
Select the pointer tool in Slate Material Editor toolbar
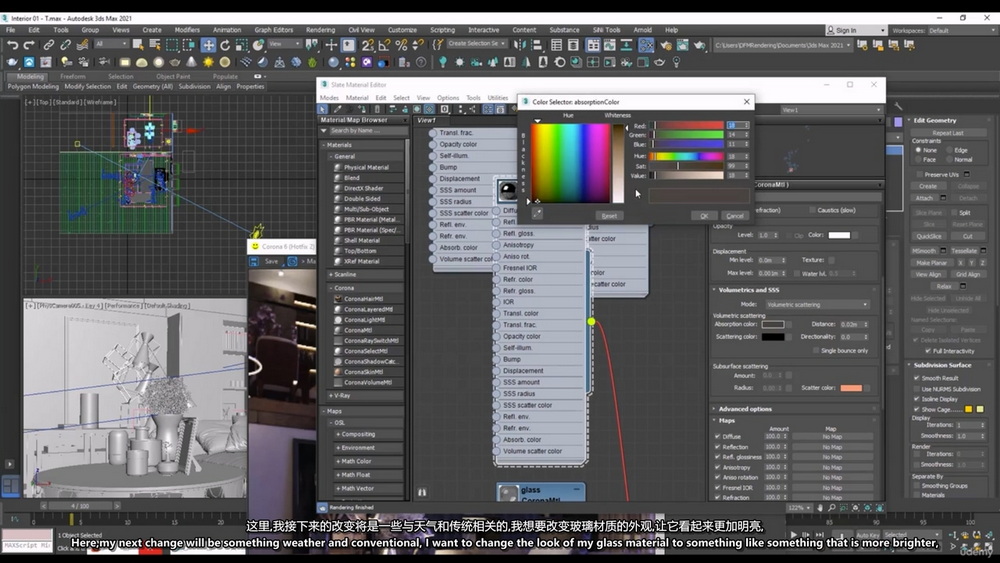tap(323, 109)
